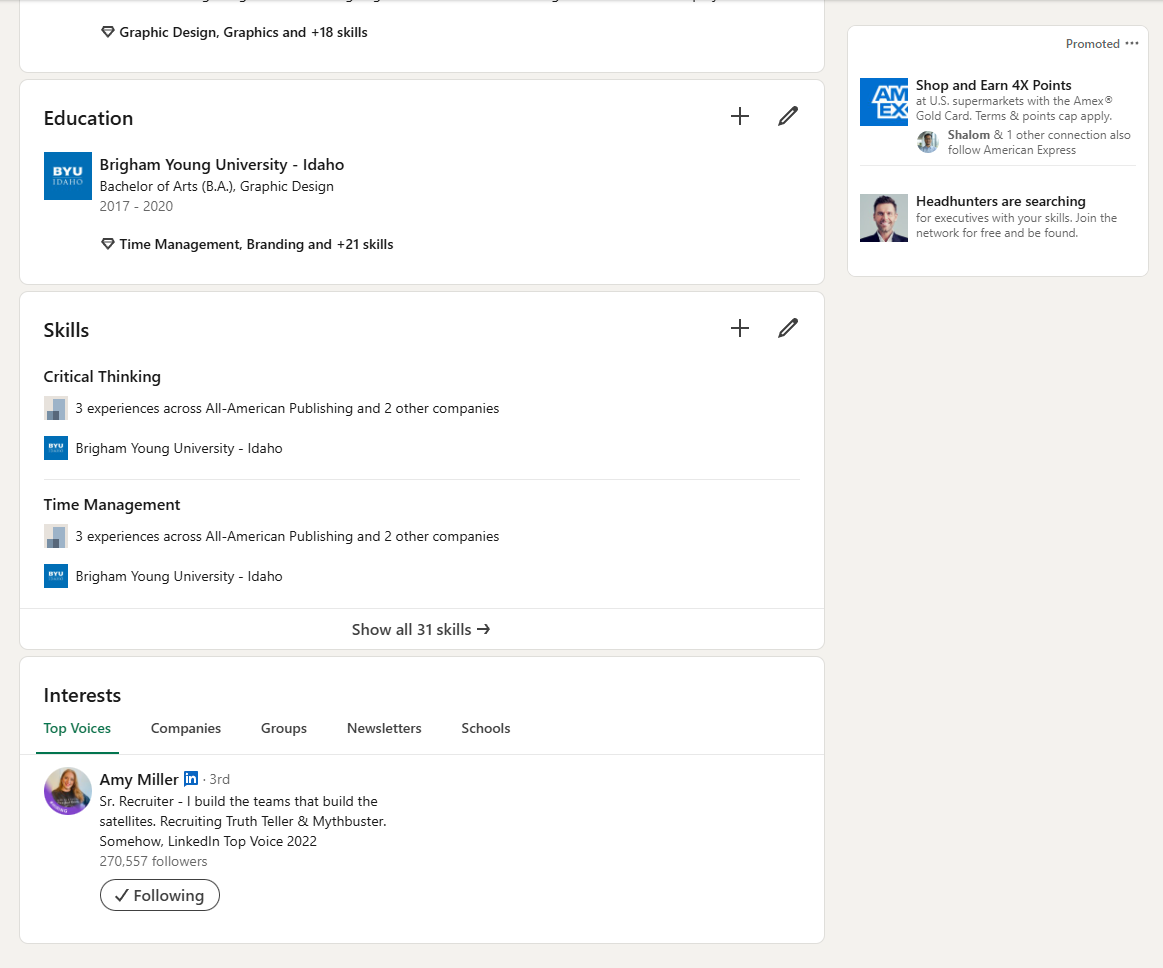Click the 270,557 followers text
This screenshot has width=1163, height=968.
pos(154,861)
